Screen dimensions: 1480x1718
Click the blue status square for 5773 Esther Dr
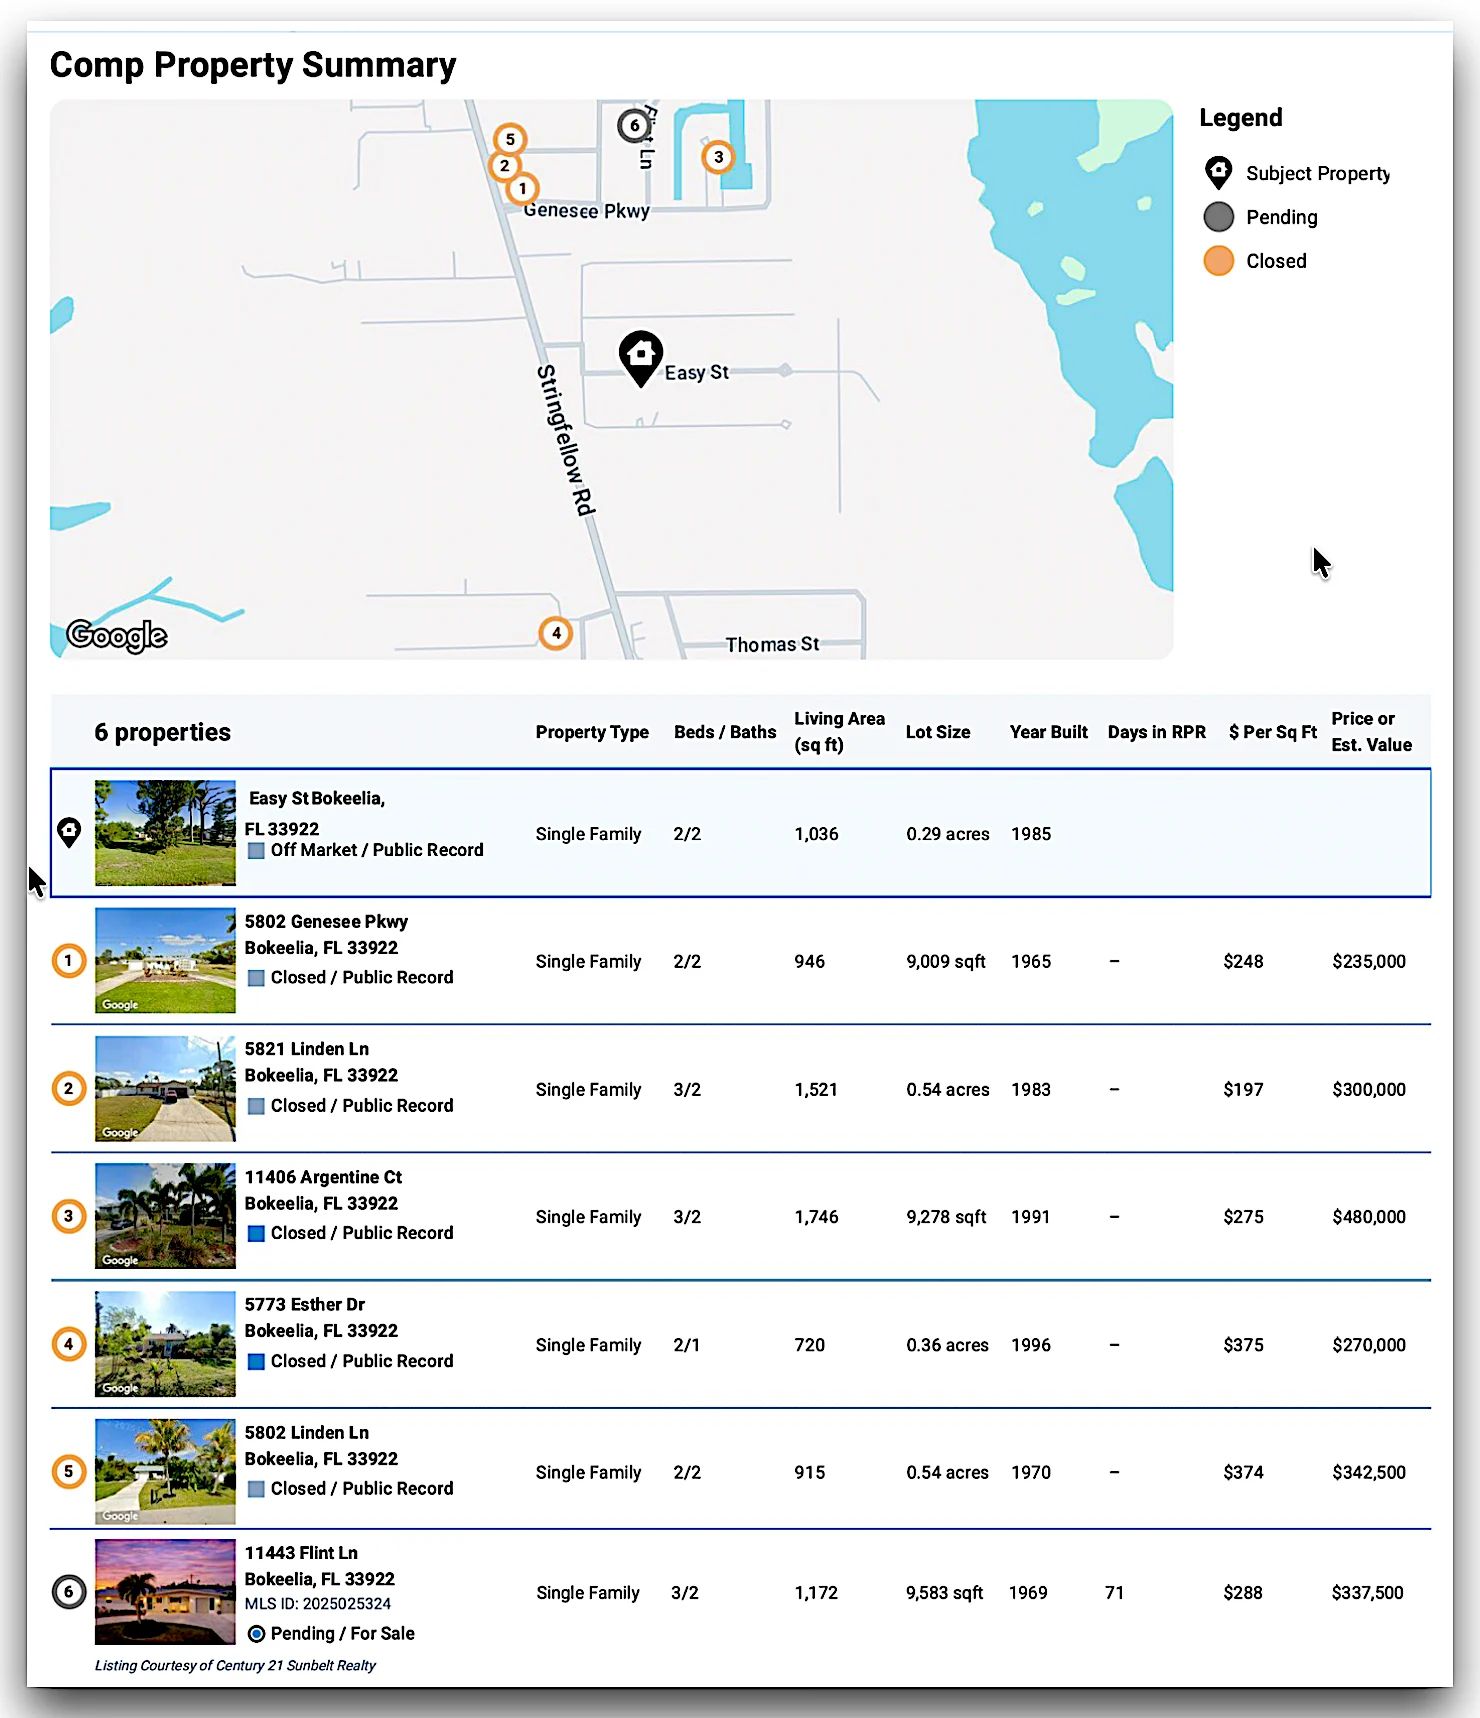click(x=256, y=1362)
